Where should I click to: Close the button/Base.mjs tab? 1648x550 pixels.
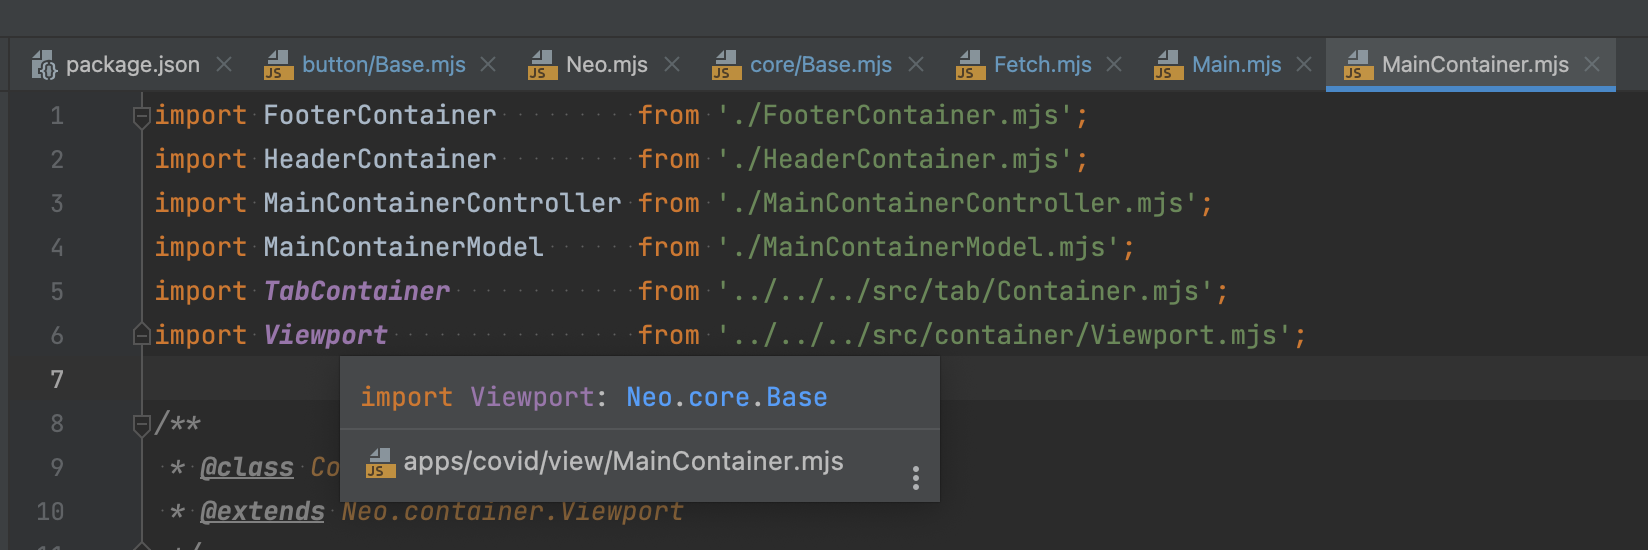[488, 65]
